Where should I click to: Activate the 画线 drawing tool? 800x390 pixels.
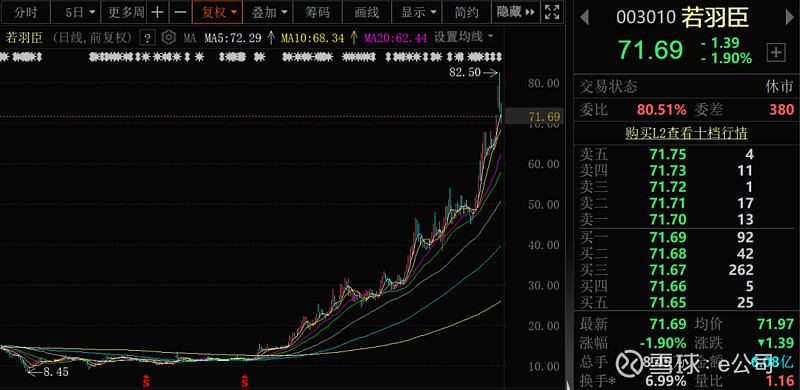367,12
